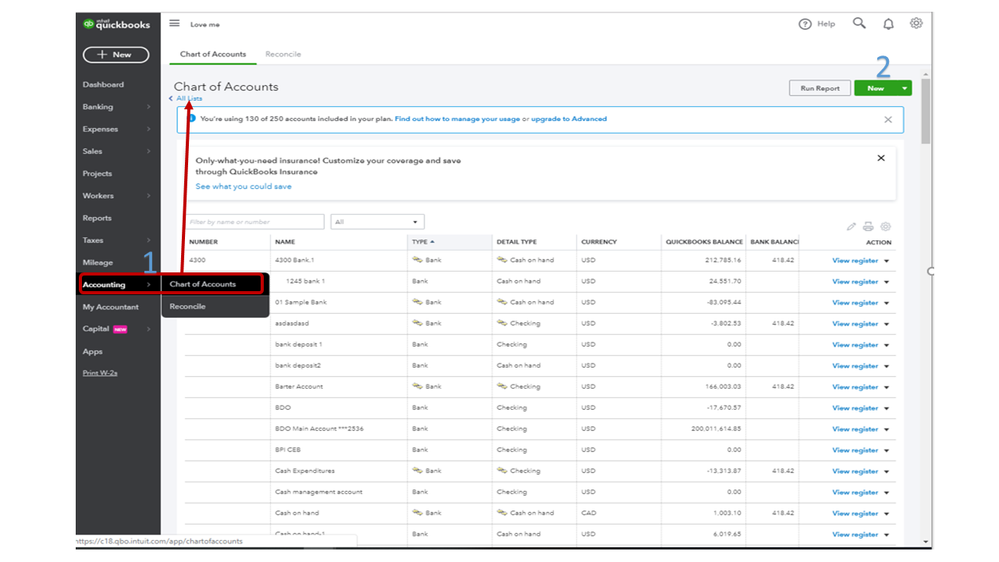The width and height of the screenshot is (999, 562).
Task: Expand action menu for 4300 Bank.1 row
Action: pyautogui.click(x=886, y=261)
